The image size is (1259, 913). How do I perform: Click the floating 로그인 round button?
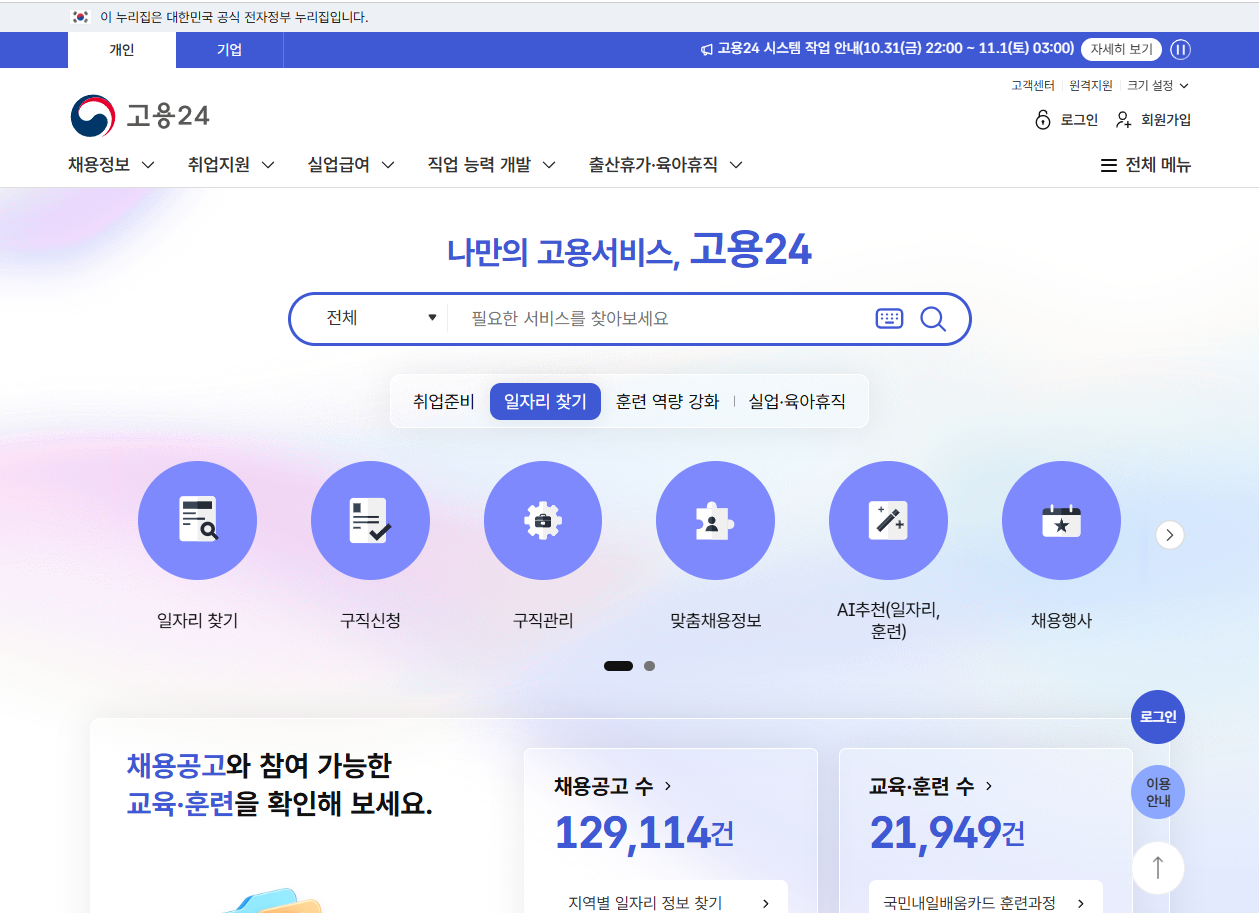click(x=1158, y=717)
